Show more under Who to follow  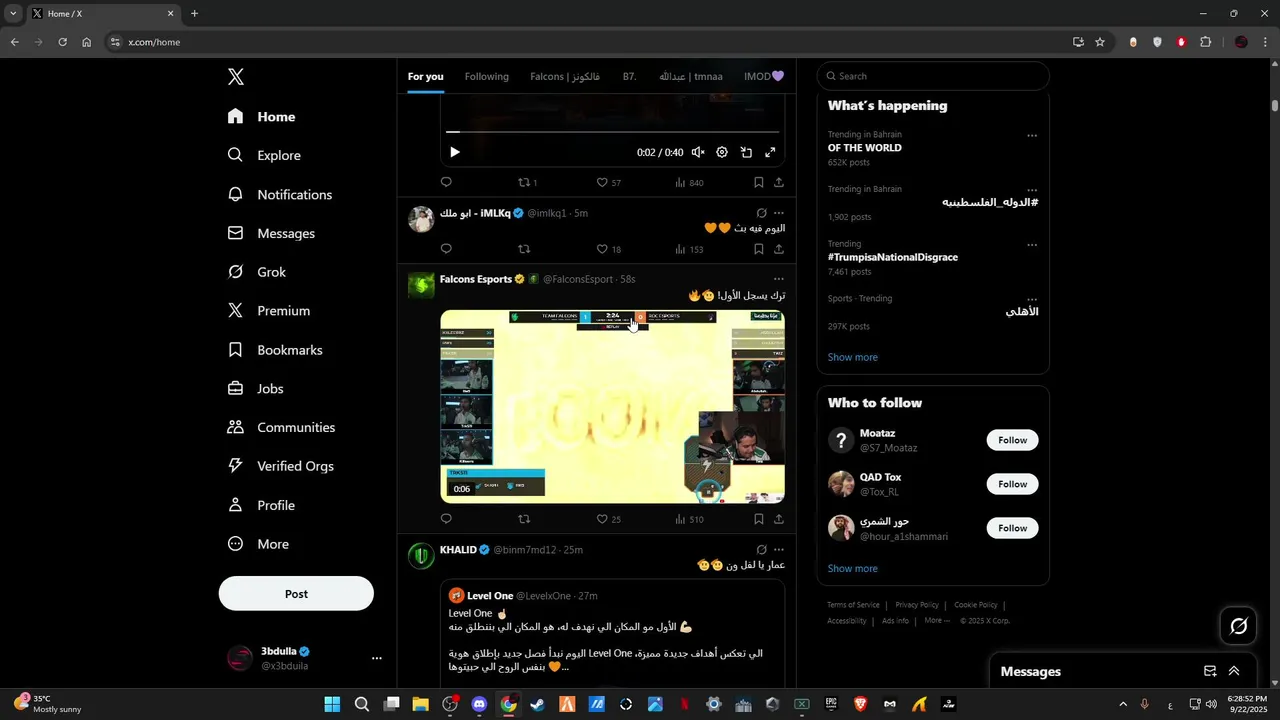[853, 568]
